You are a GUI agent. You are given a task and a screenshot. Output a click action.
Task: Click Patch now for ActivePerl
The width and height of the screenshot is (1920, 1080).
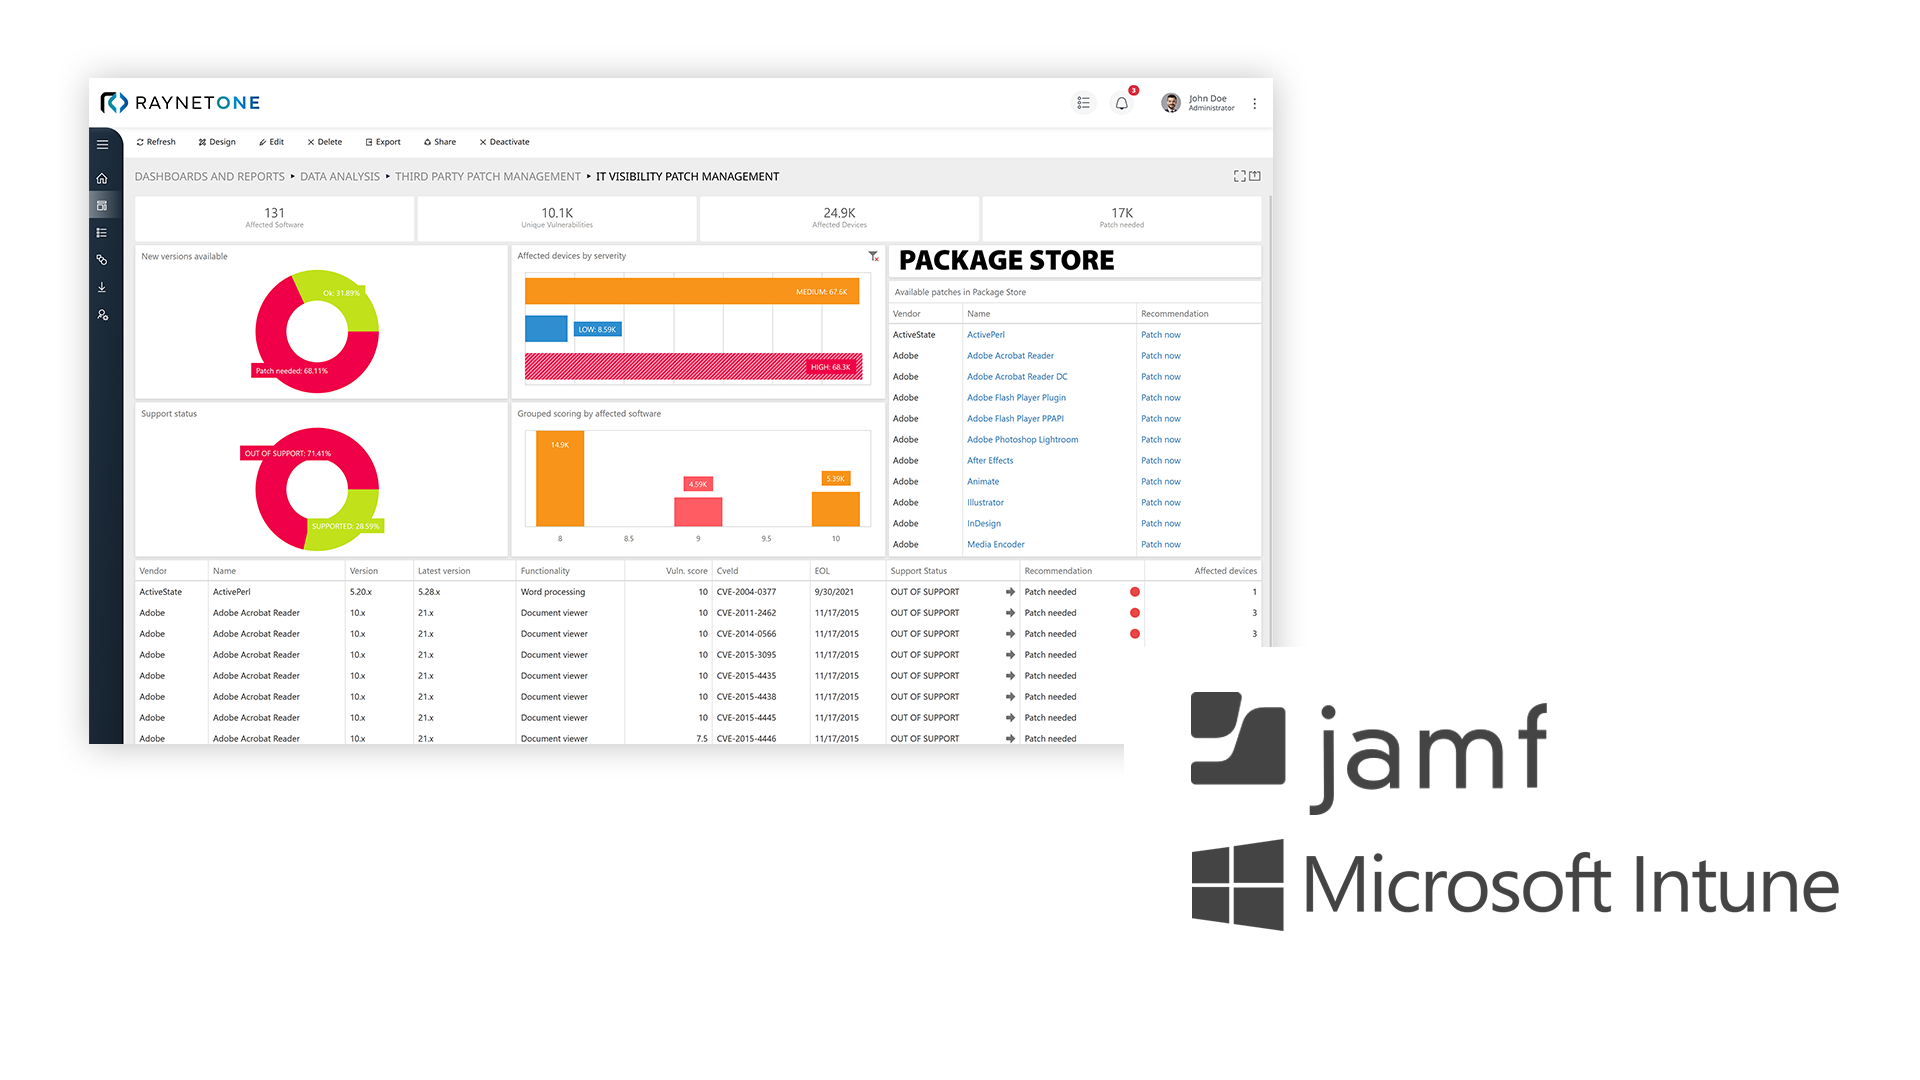[1161, 335]
